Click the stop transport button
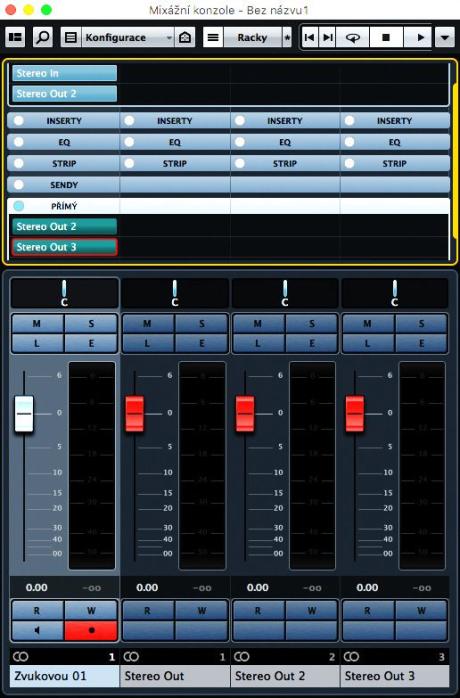 click(386, 37)
